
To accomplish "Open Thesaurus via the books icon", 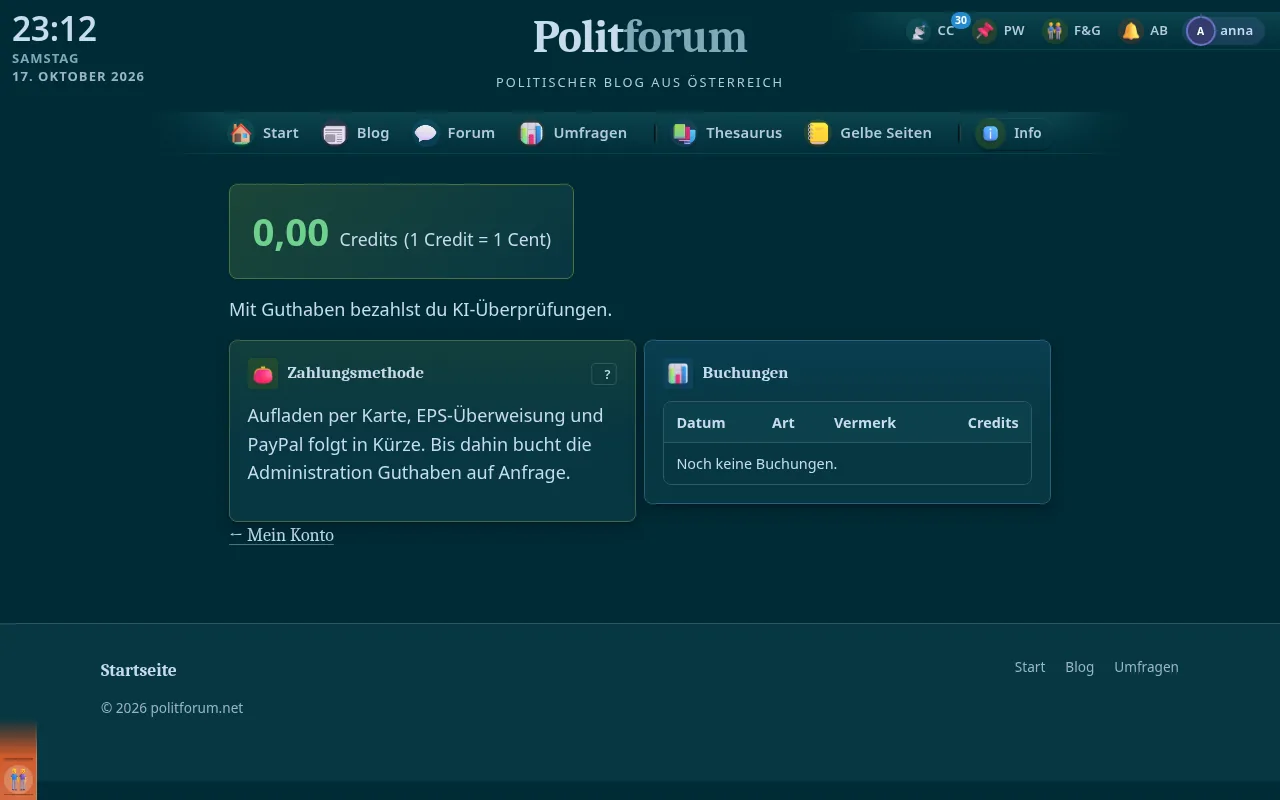I will [x=684, y=133].
